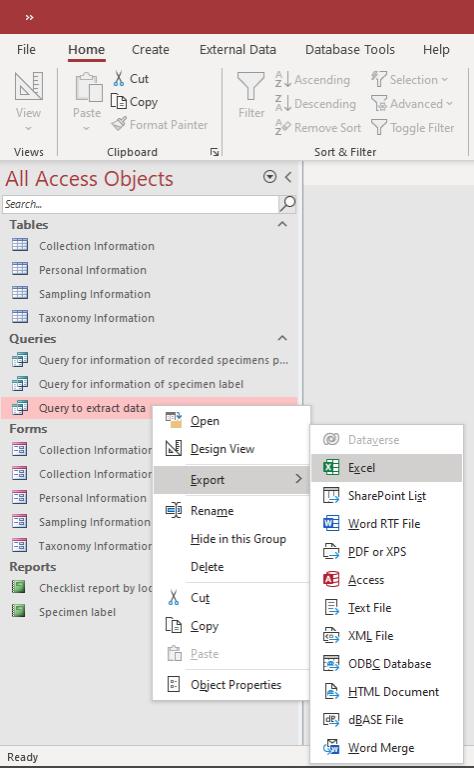Collapse the Tables group
This screenshot has height=768, width=474.
click(282, 224)
